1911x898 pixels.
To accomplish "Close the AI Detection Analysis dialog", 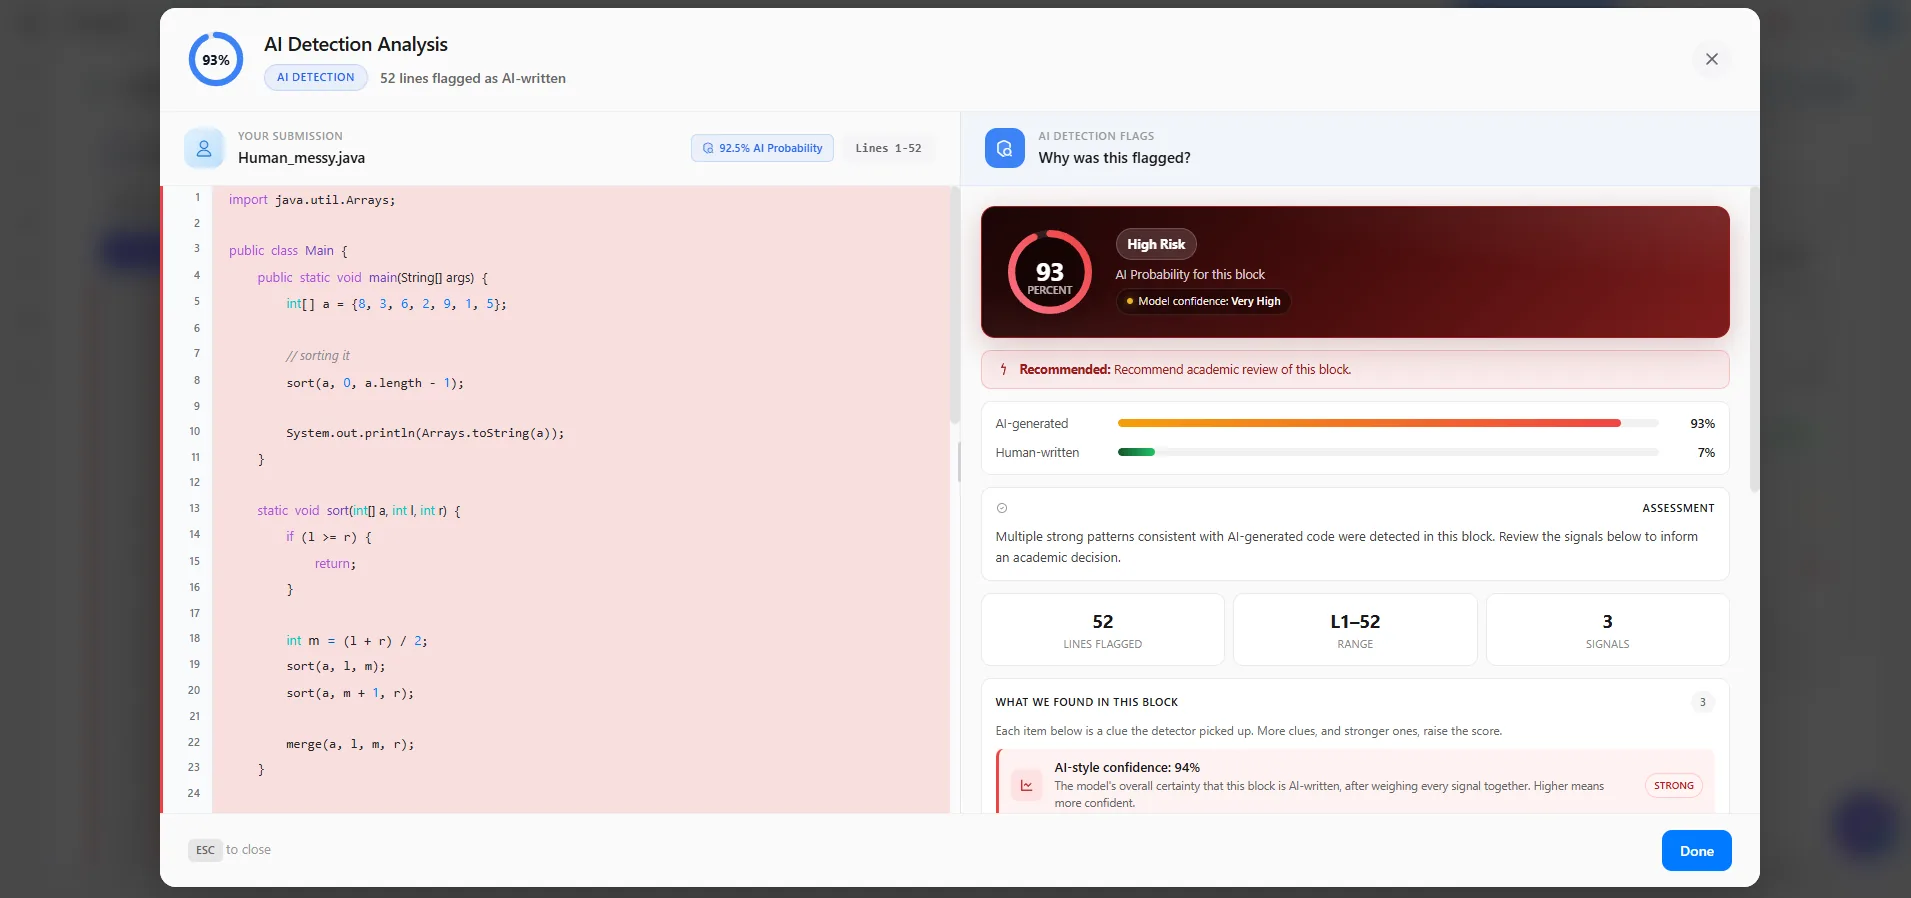I will pos(1711,59).
